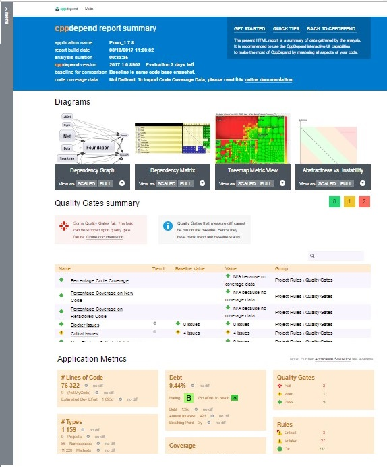This screenshot has width=387, height=467.
Task: Open Percentage Coverage on Refactored Code gate
Action: (97, 312)
